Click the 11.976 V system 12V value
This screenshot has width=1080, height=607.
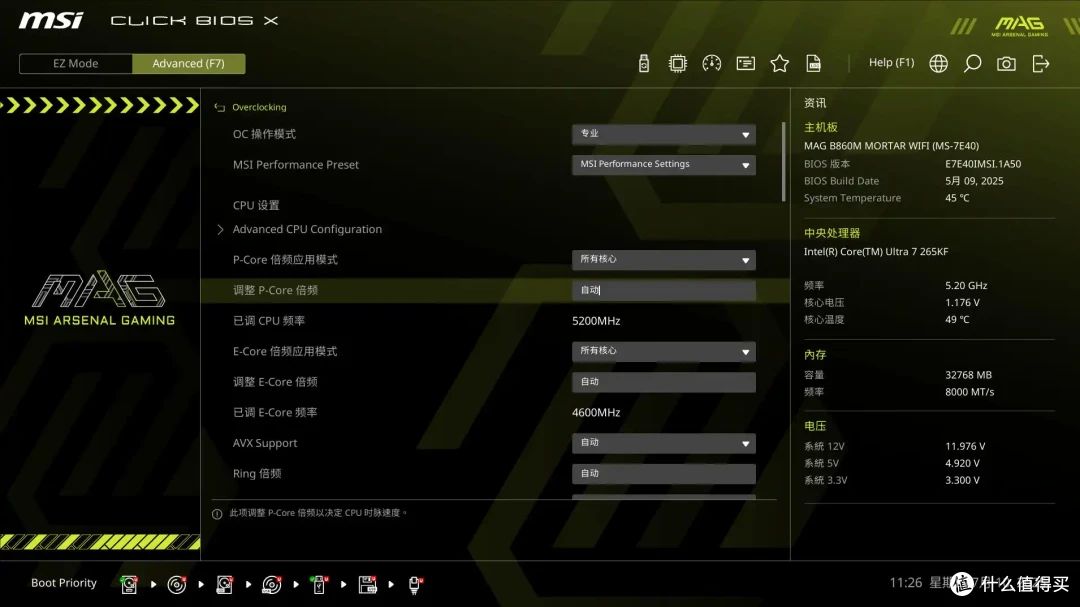tap(965, 446)
